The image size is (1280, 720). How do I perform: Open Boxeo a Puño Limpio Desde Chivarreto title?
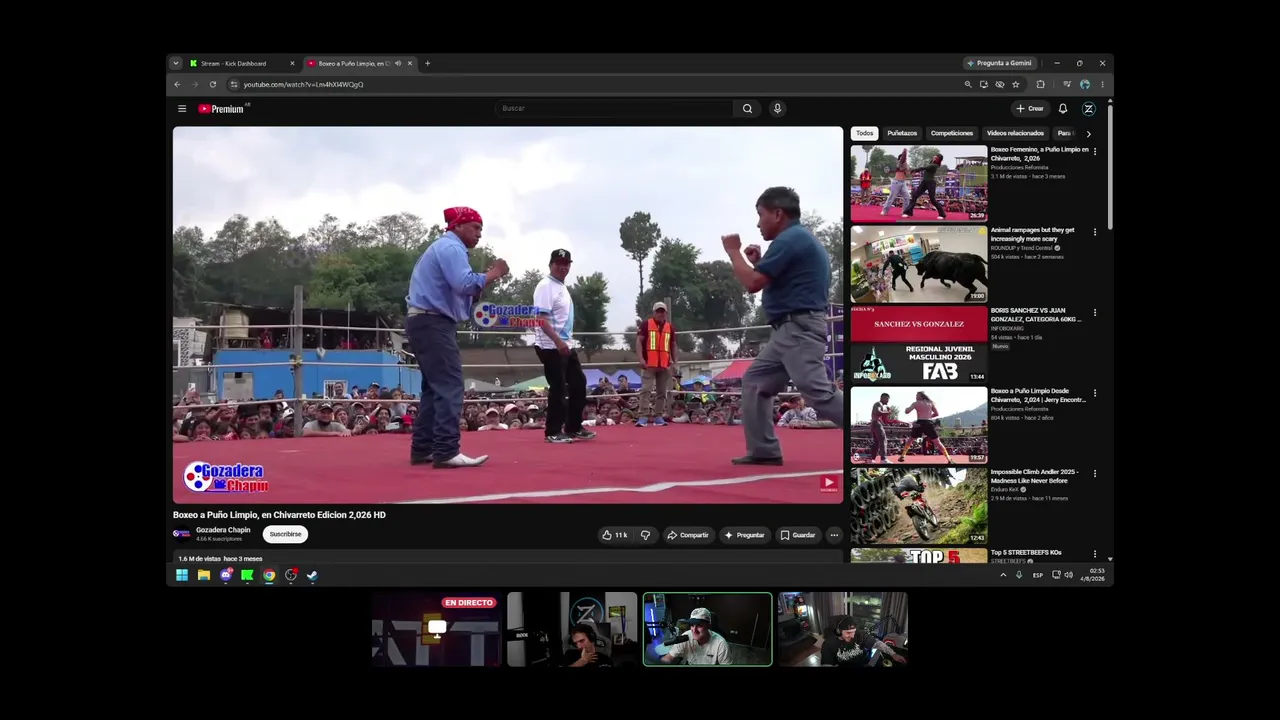(x=1038, y=396)
